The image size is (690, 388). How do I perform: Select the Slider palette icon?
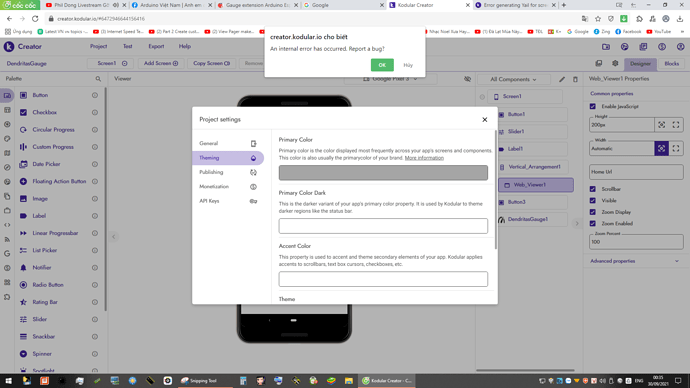click(23, 319)
